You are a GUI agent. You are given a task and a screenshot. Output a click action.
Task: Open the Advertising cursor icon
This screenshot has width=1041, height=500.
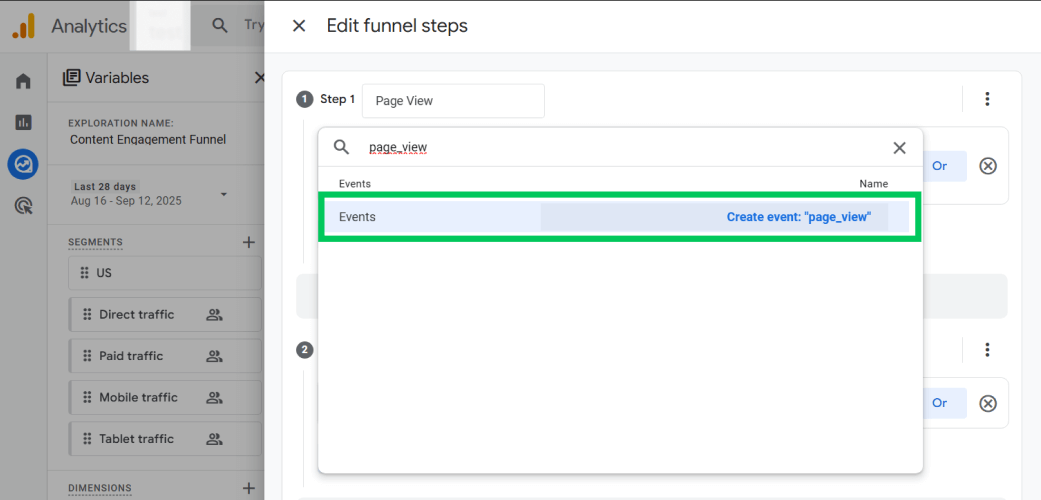pyautogui.click(x=23, y=207)
